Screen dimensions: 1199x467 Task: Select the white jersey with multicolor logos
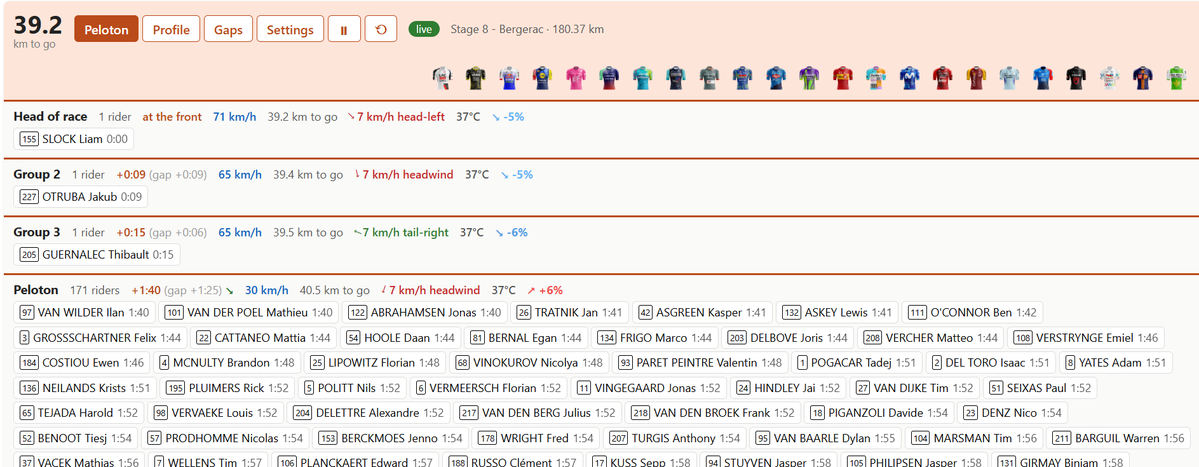coord(1110,77)
